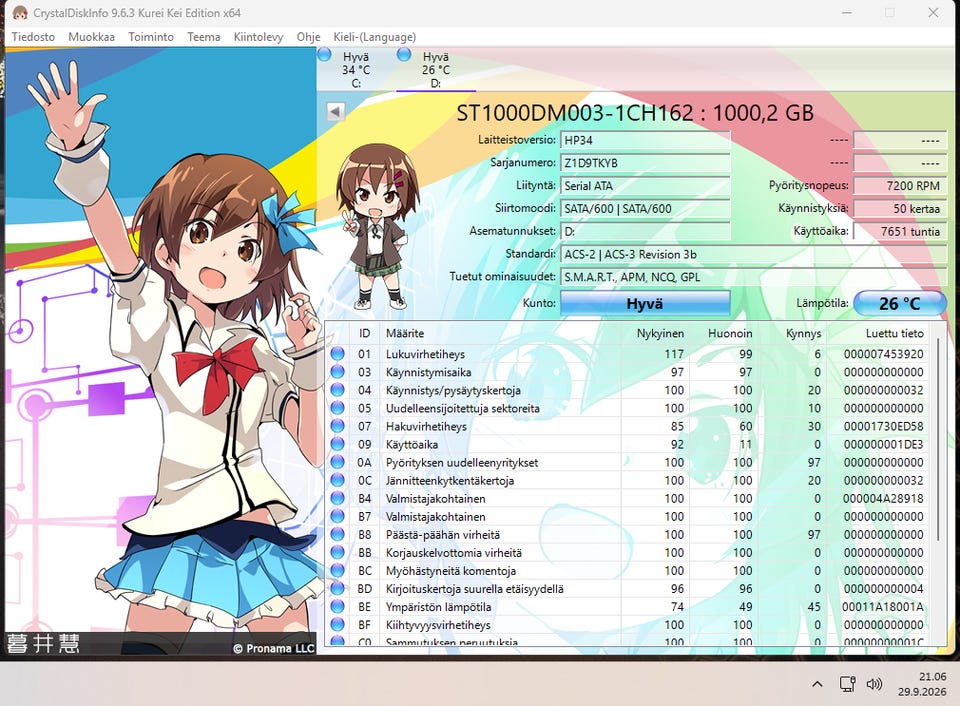Click the status circle for Jännitteenkytkentäkertoja row
The height and width of the screenshot is (706, 960).
(337, 480)
